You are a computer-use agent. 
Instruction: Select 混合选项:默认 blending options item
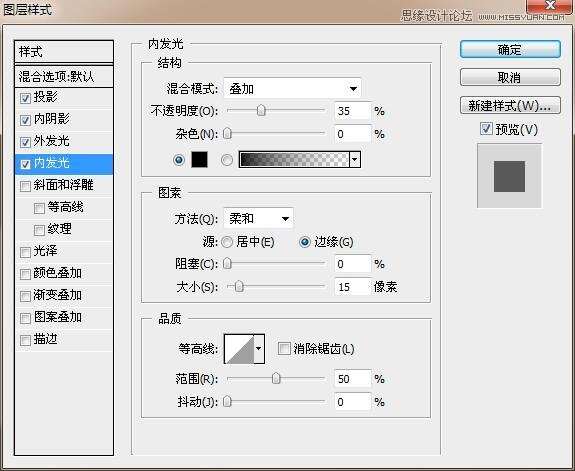click(x=64, y=76)
